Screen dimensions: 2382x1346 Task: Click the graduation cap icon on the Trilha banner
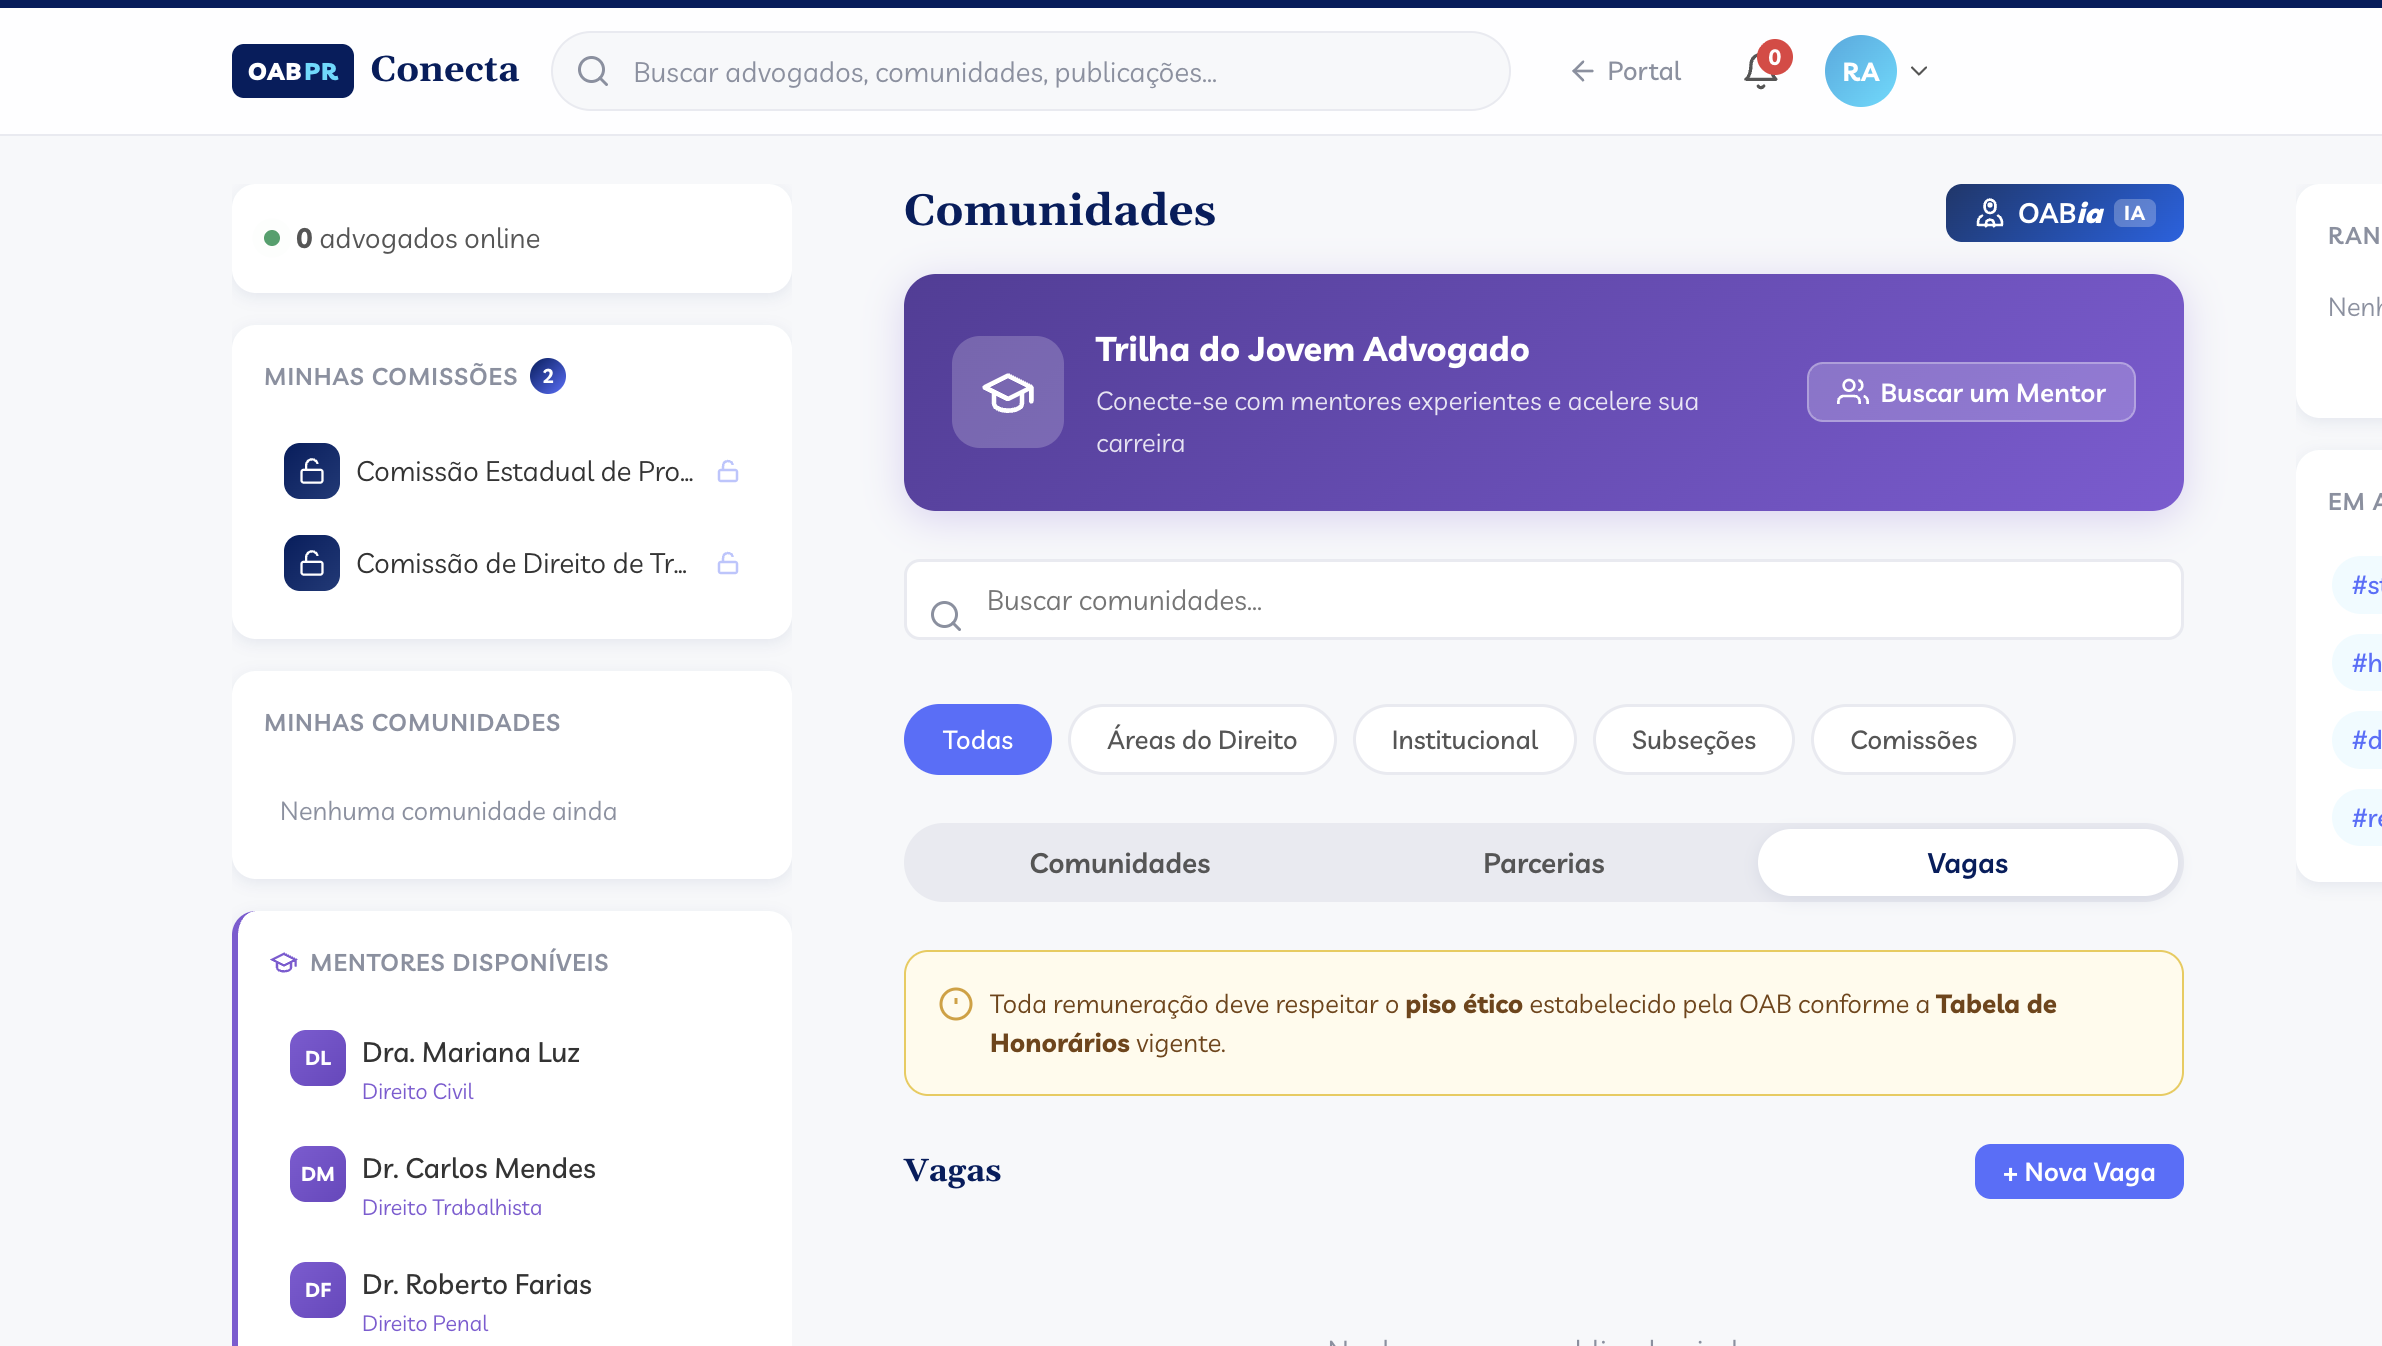point(1006,392)
